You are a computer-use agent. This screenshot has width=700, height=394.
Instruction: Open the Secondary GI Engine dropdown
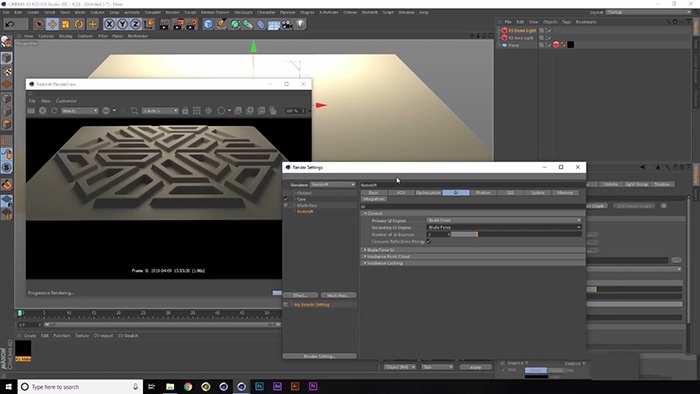pos(504,227)
